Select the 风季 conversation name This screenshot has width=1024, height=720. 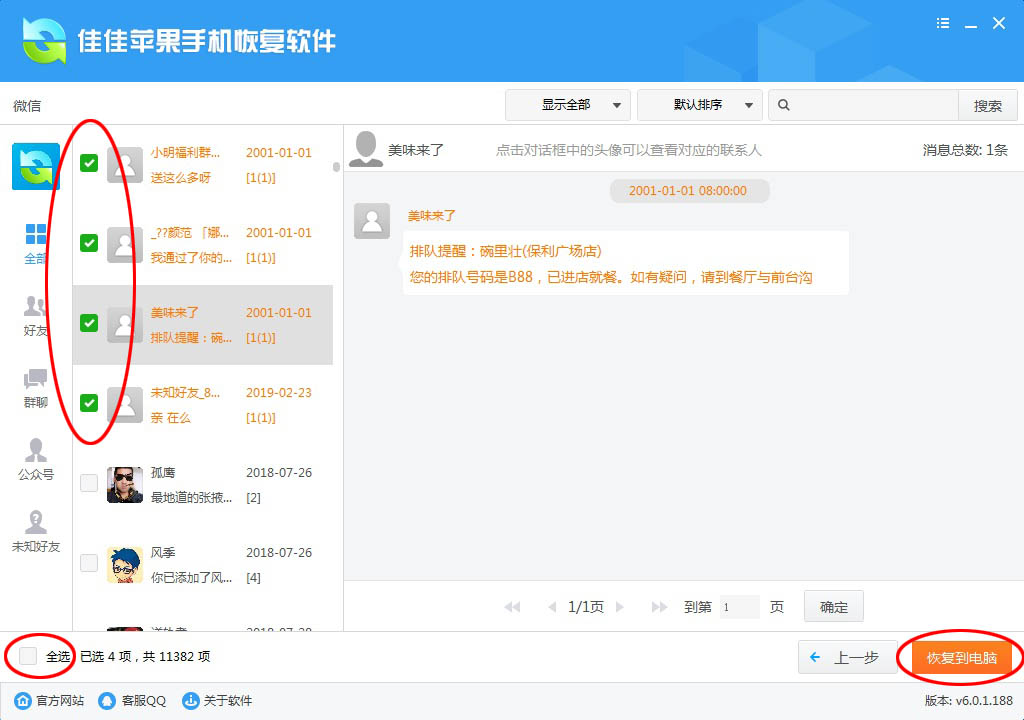click(x=163, y=552)
